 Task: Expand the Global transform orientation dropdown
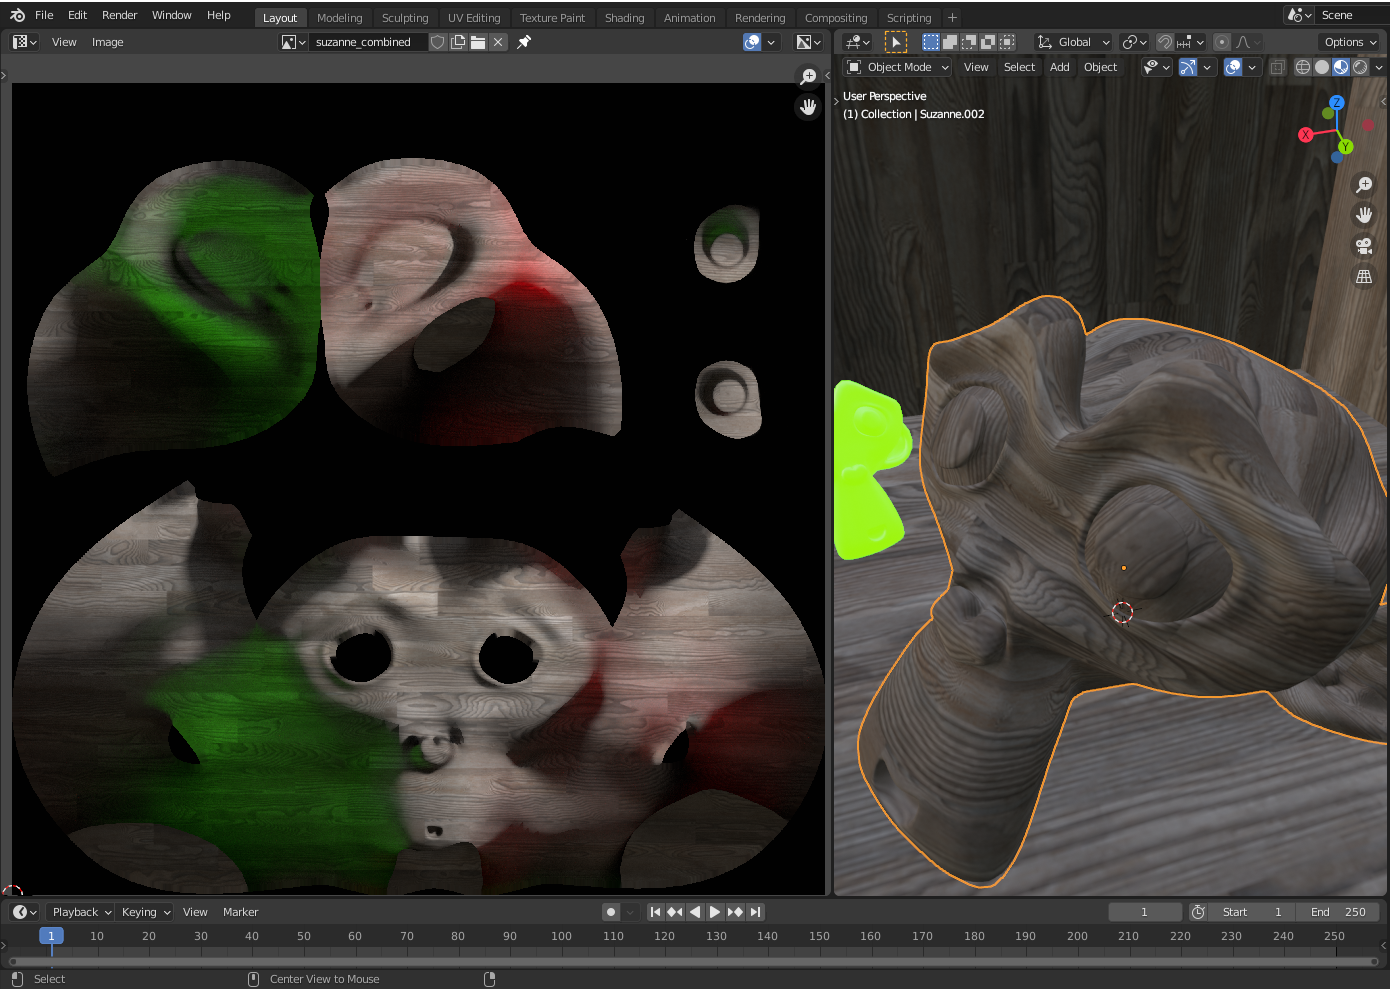1074,42
